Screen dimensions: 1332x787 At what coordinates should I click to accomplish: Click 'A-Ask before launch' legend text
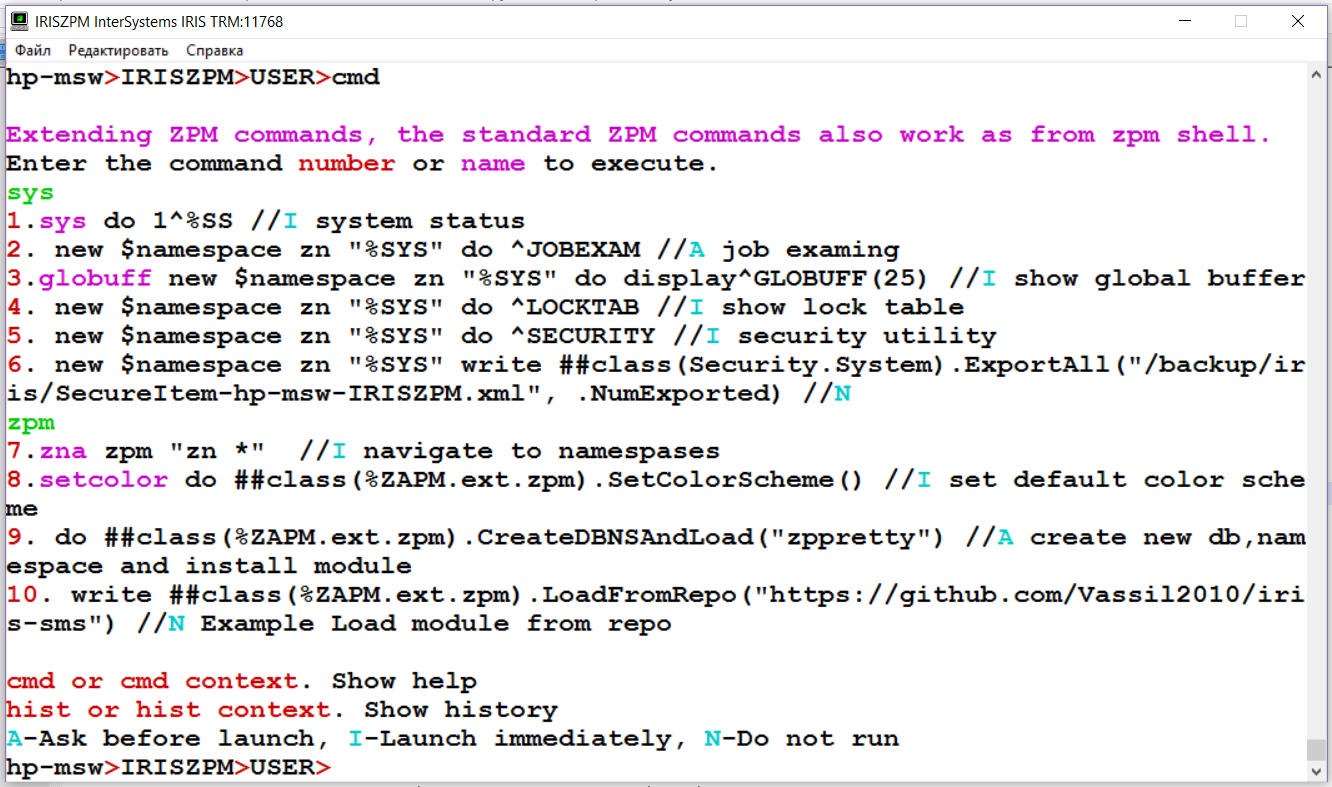click(160, 740)
